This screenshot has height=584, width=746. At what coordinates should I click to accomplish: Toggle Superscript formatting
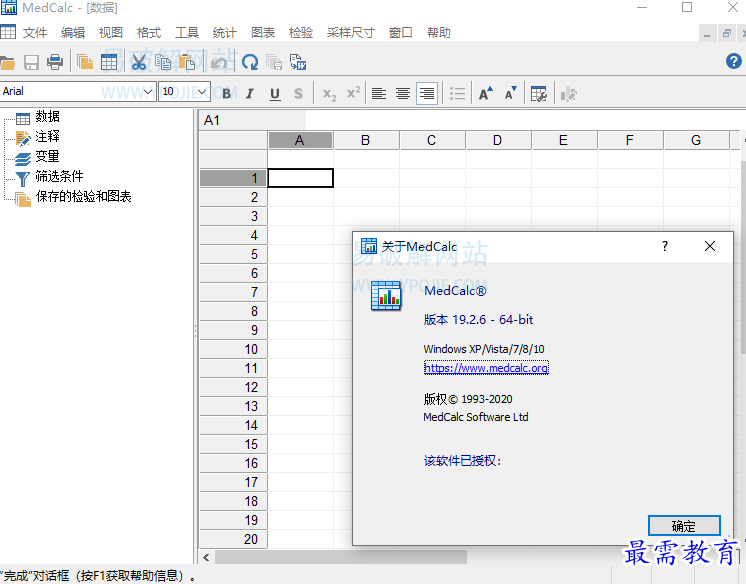tap(353, 93)
